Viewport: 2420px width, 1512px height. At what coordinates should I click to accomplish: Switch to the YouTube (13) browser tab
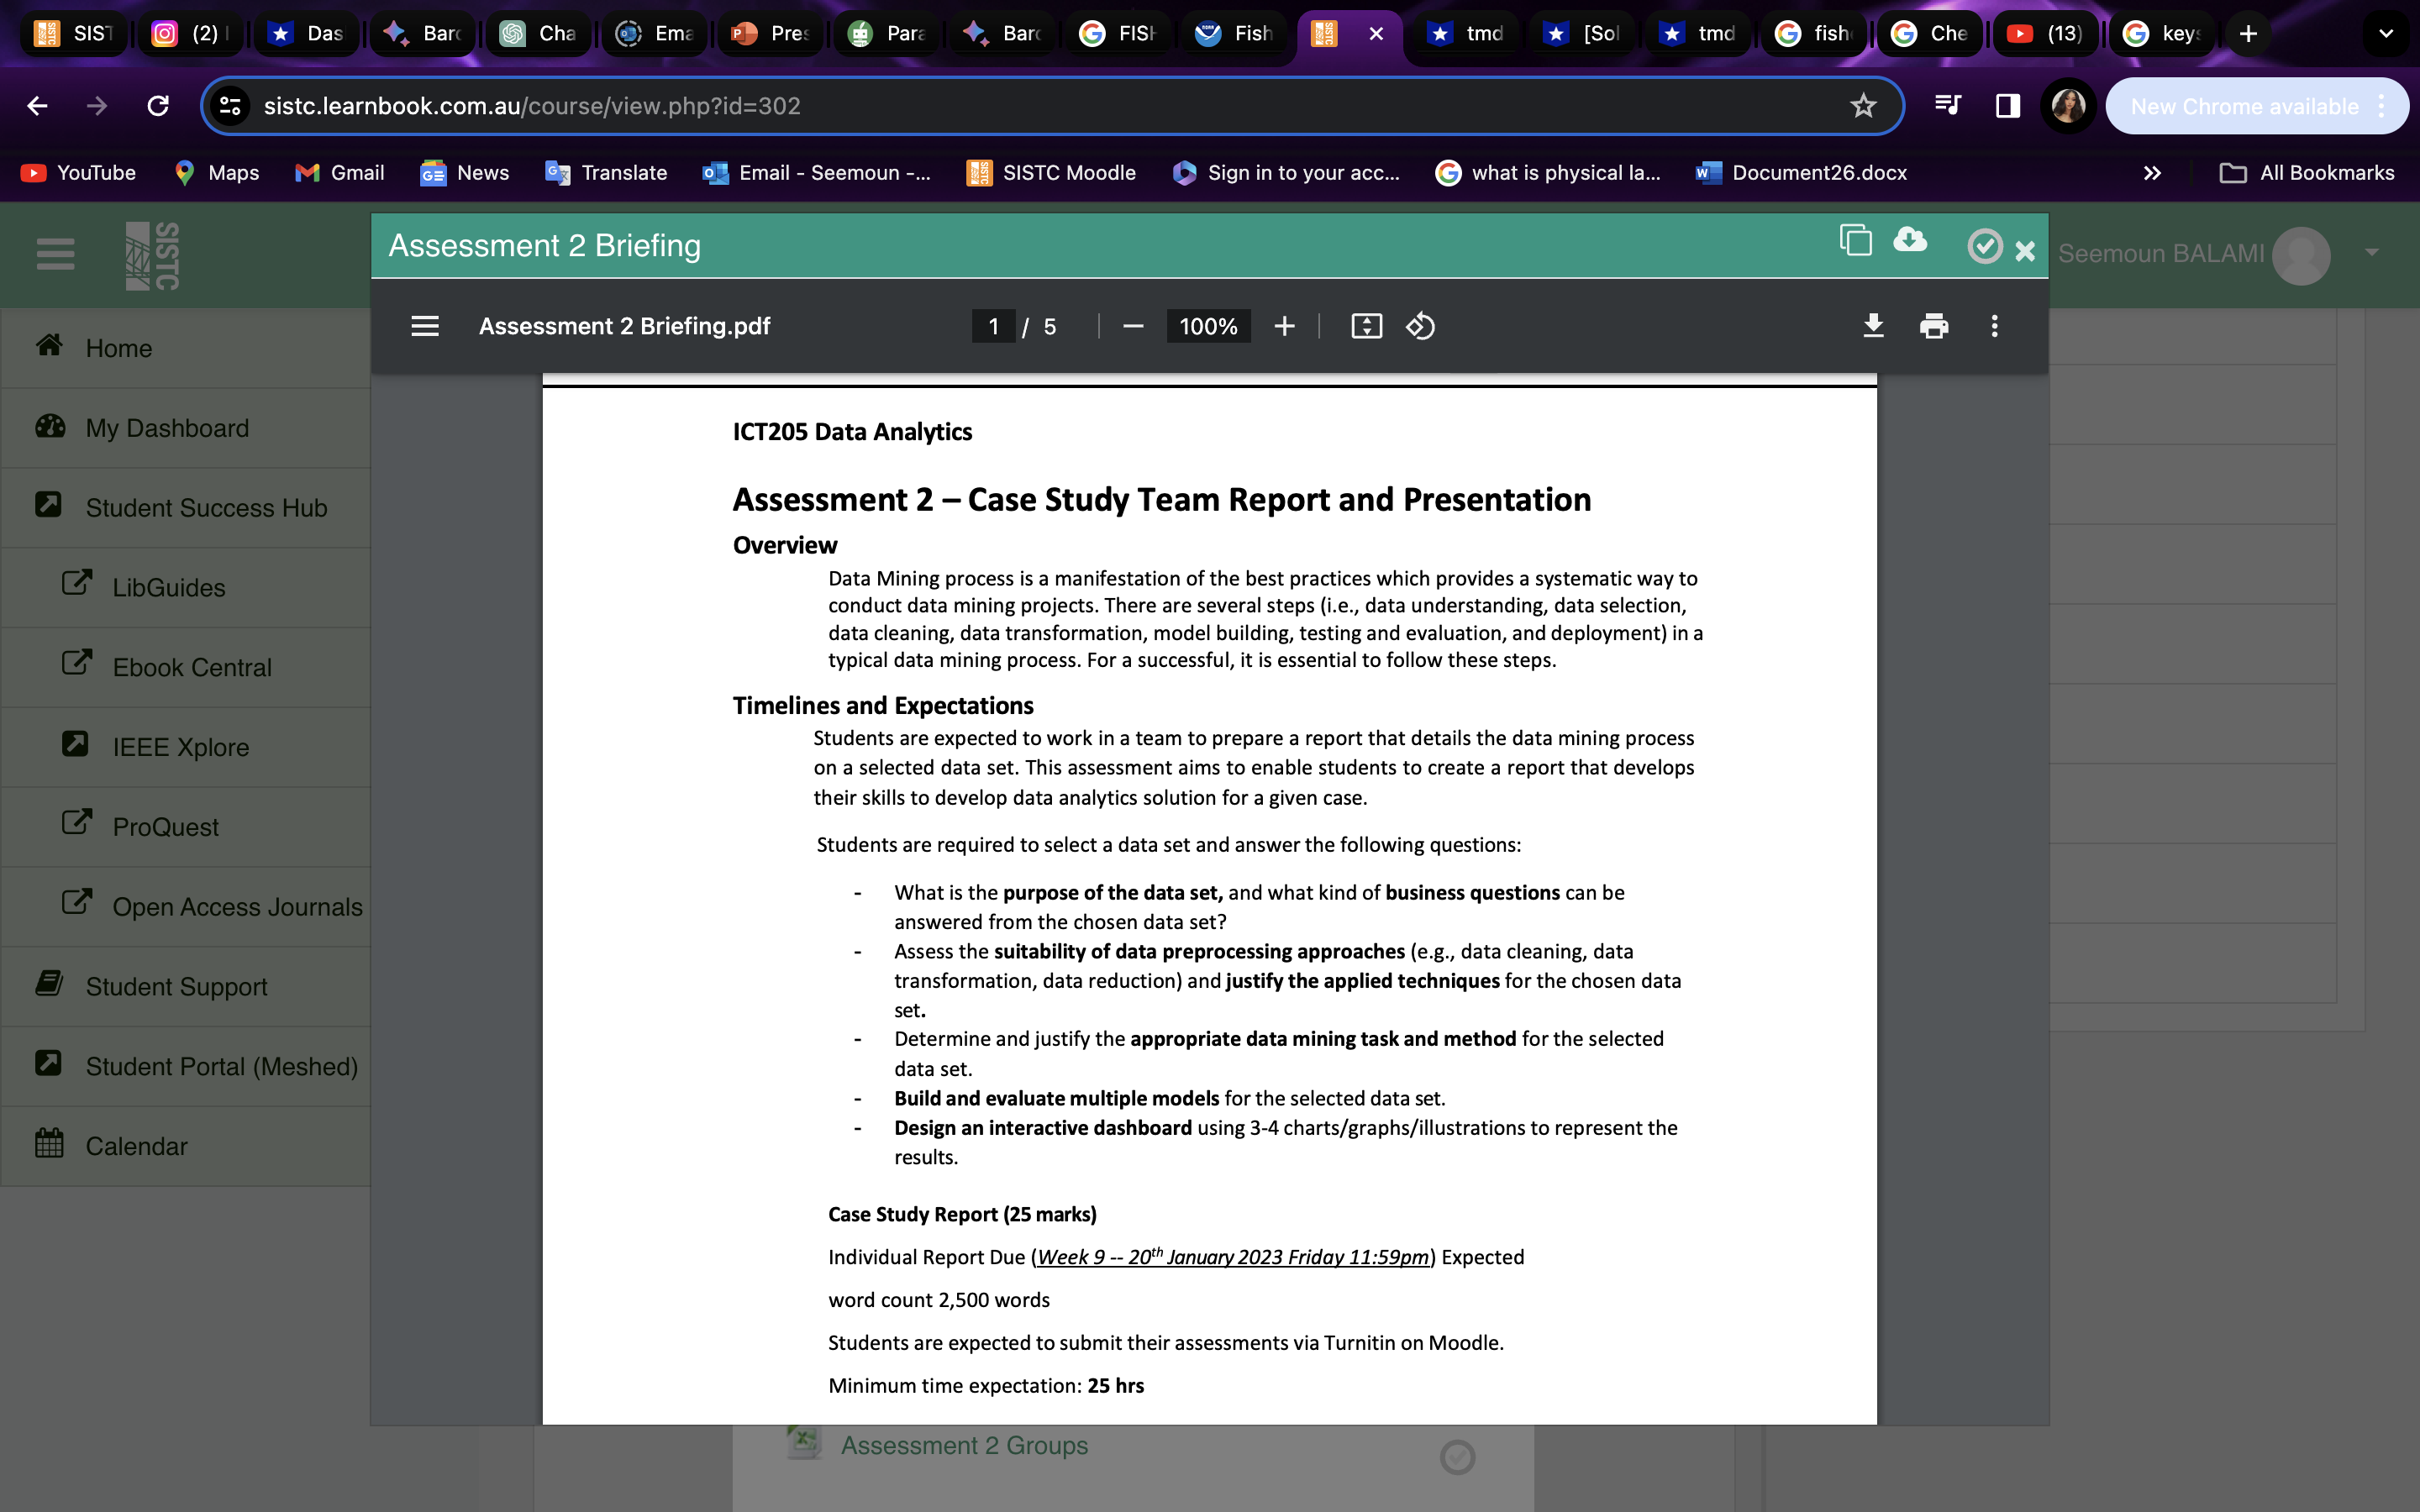click(x=2044, y=33)
